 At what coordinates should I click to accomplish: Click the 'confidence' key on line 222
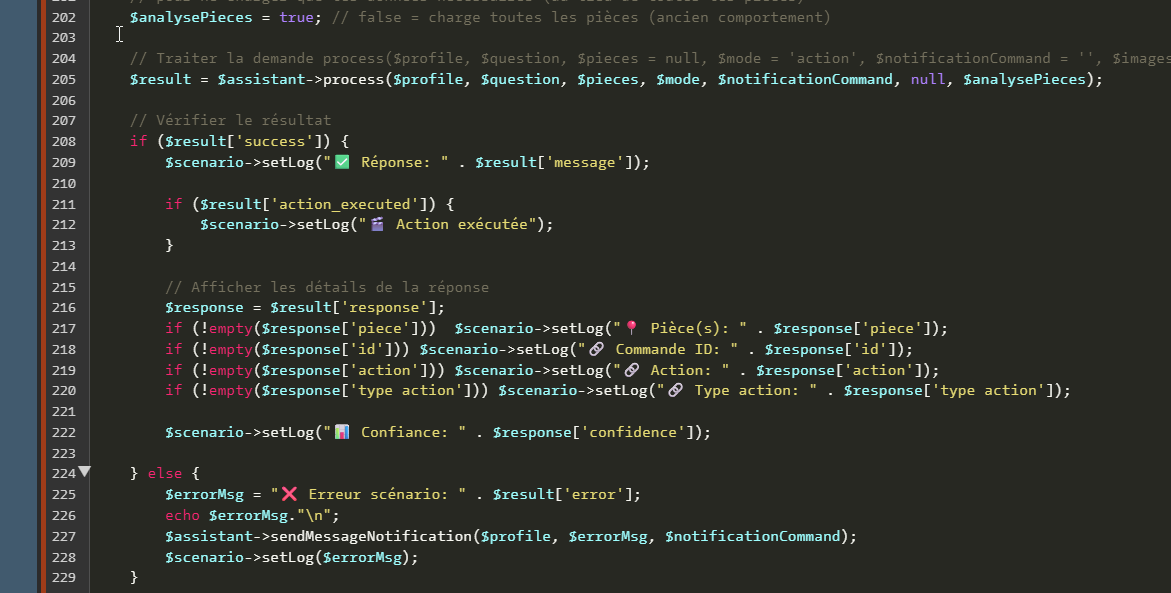(633, 432)
